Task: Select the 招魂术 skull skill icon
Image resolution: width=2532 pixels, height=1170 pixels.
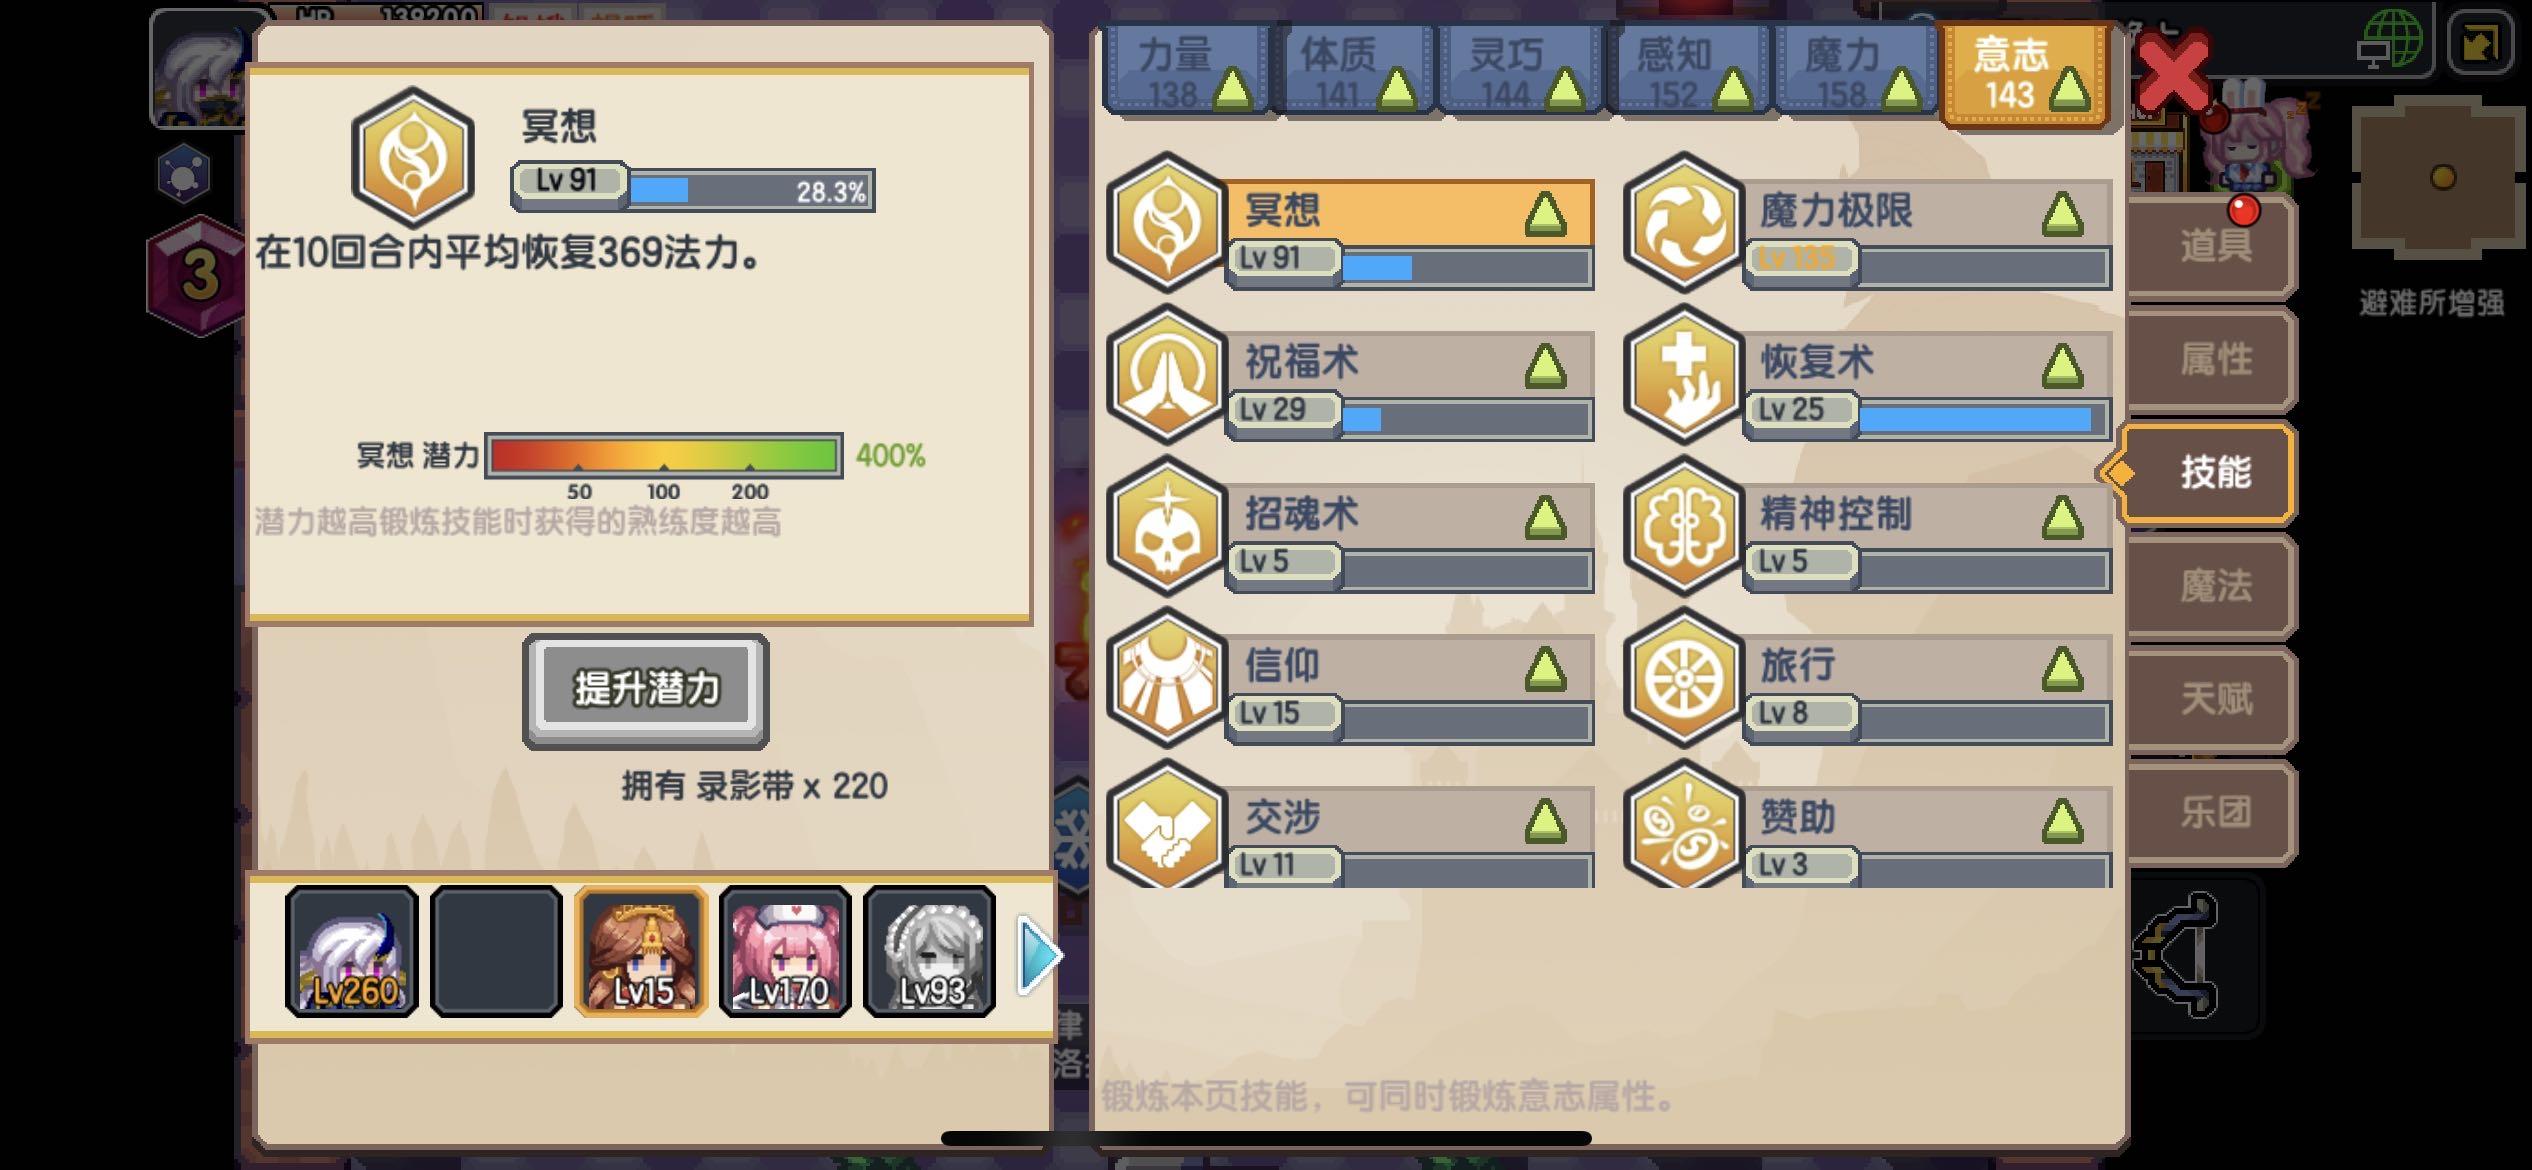Action: (x=1166, y=526)
